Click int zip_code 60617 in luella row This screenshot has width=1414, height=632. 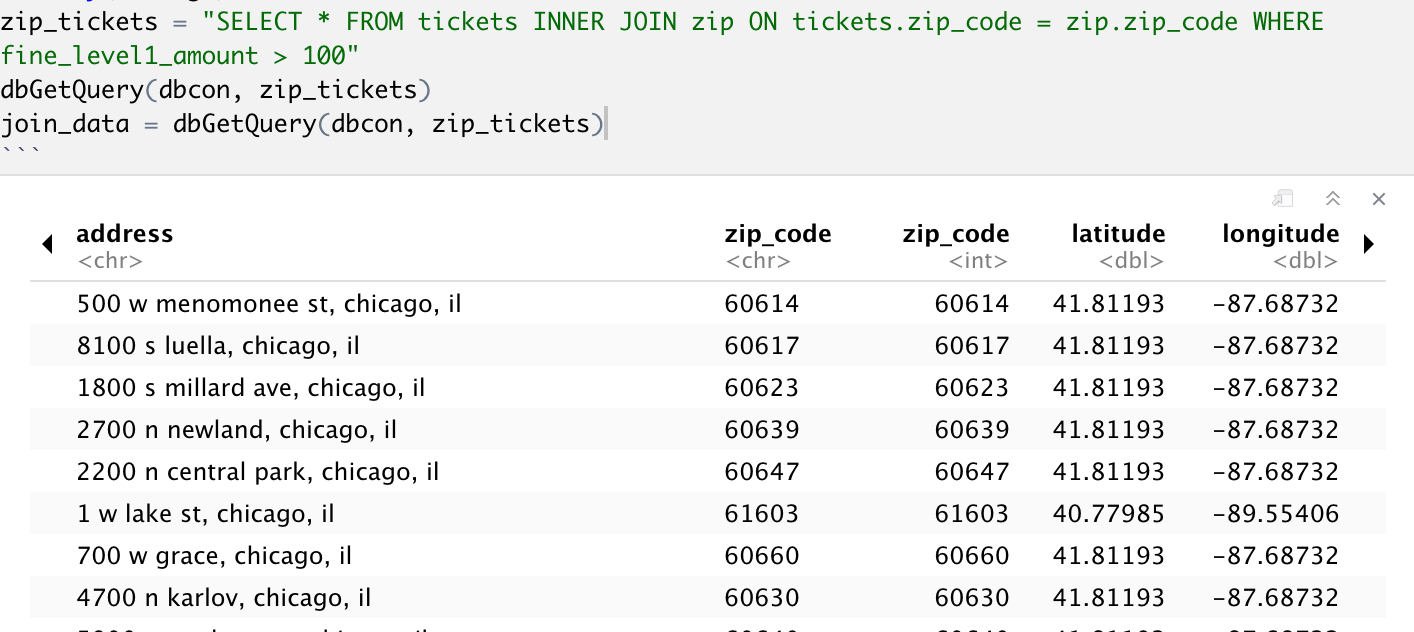tap(972, 345)
